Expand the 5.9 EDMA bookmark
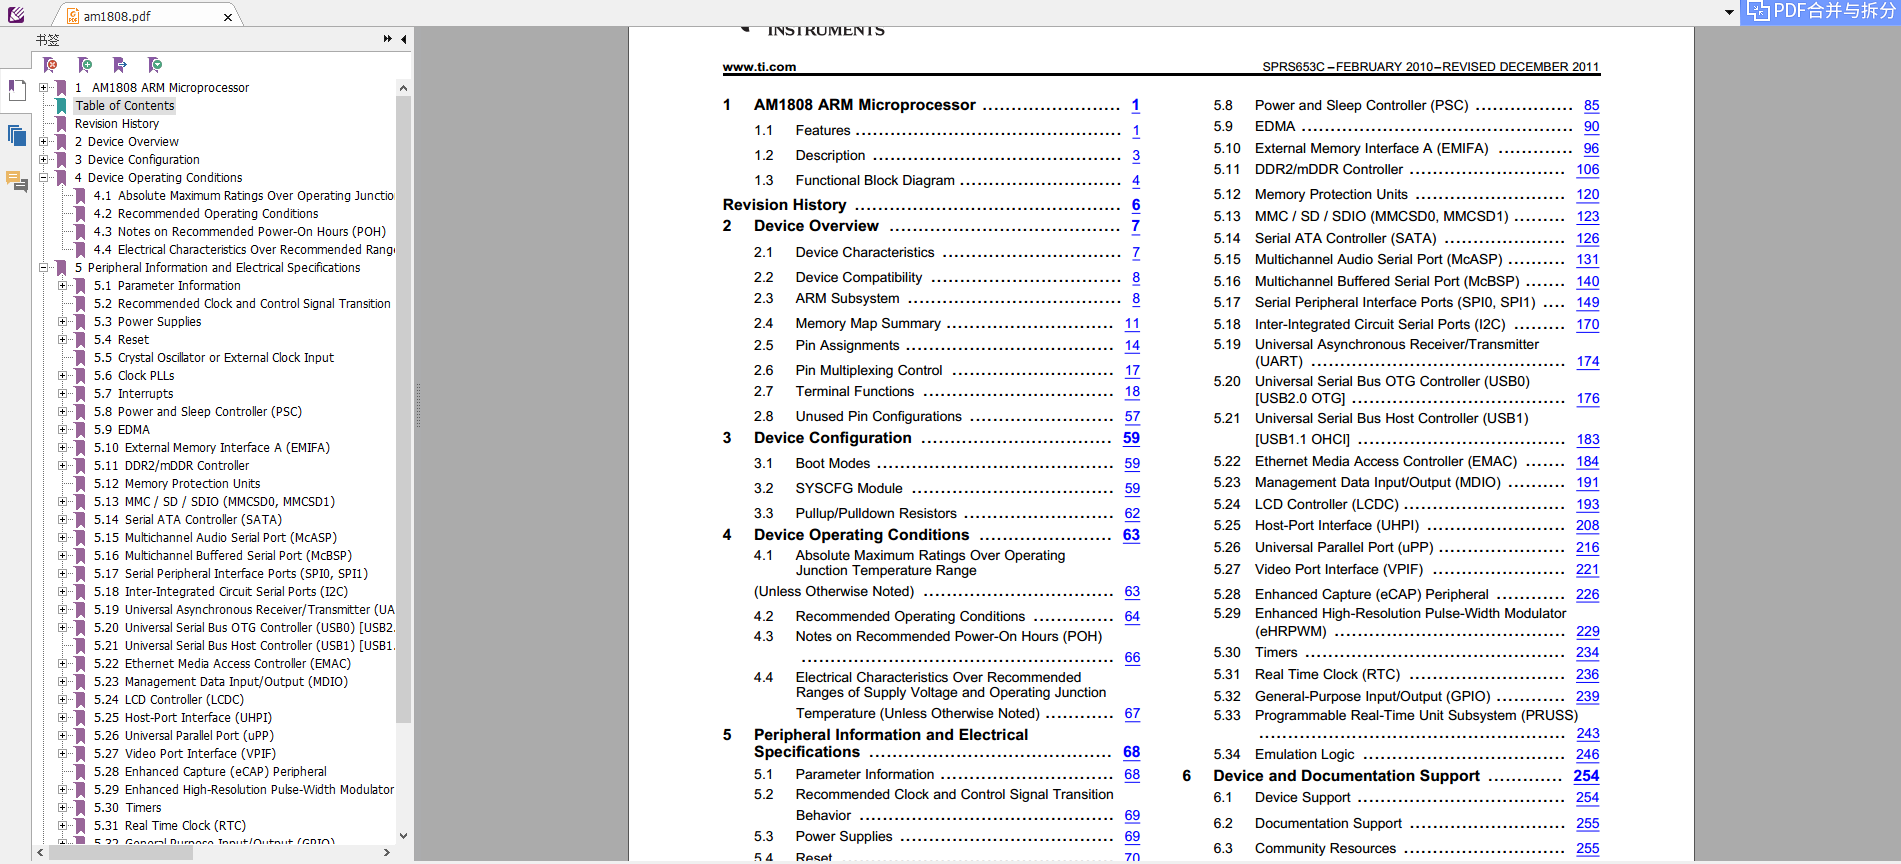 [x=62, y=430]
